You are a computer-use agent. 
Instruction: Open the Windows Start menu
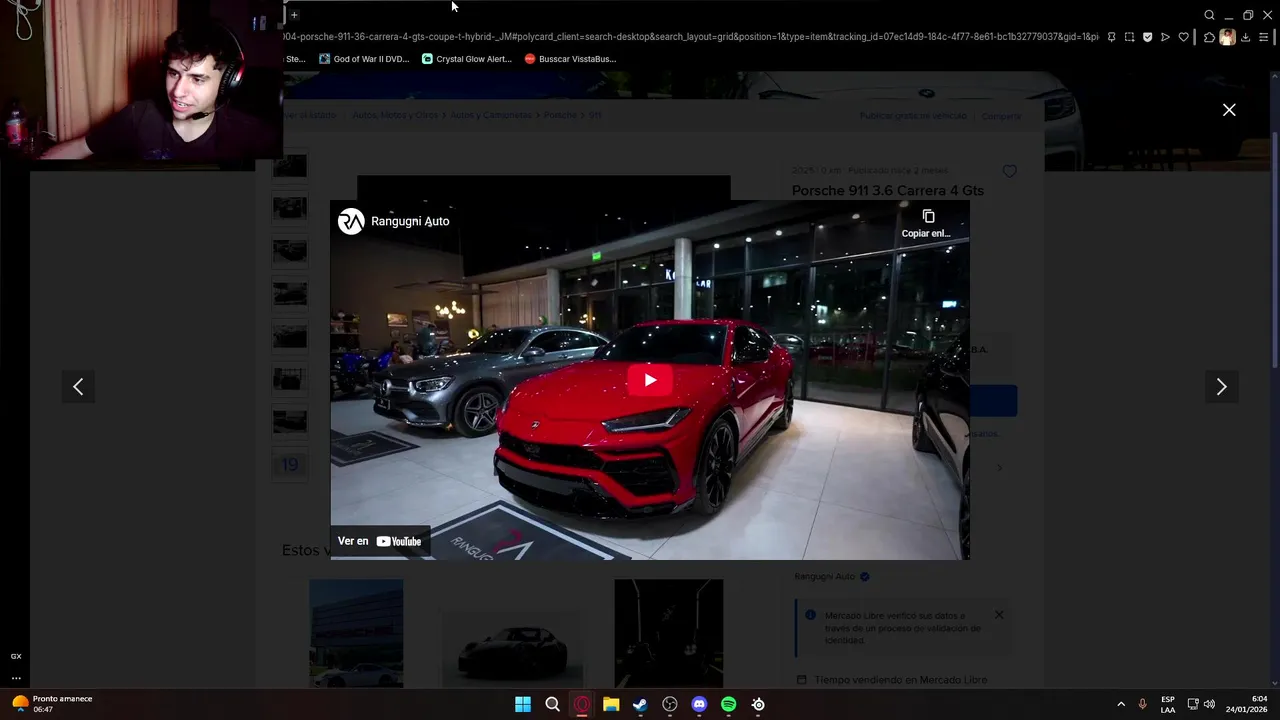(x=523, y=704)
